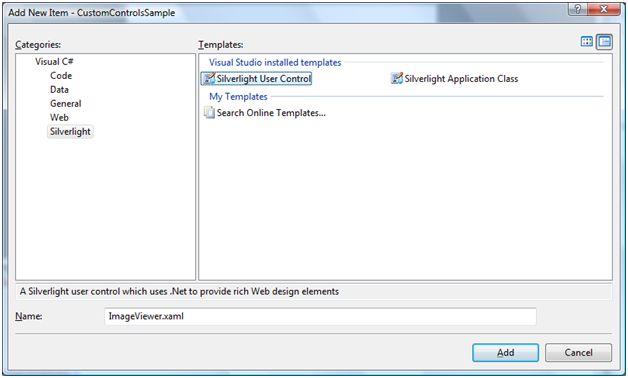This screenshot has height=378, width=628.
Task: Click the Add button
Action: coord(505,353)
